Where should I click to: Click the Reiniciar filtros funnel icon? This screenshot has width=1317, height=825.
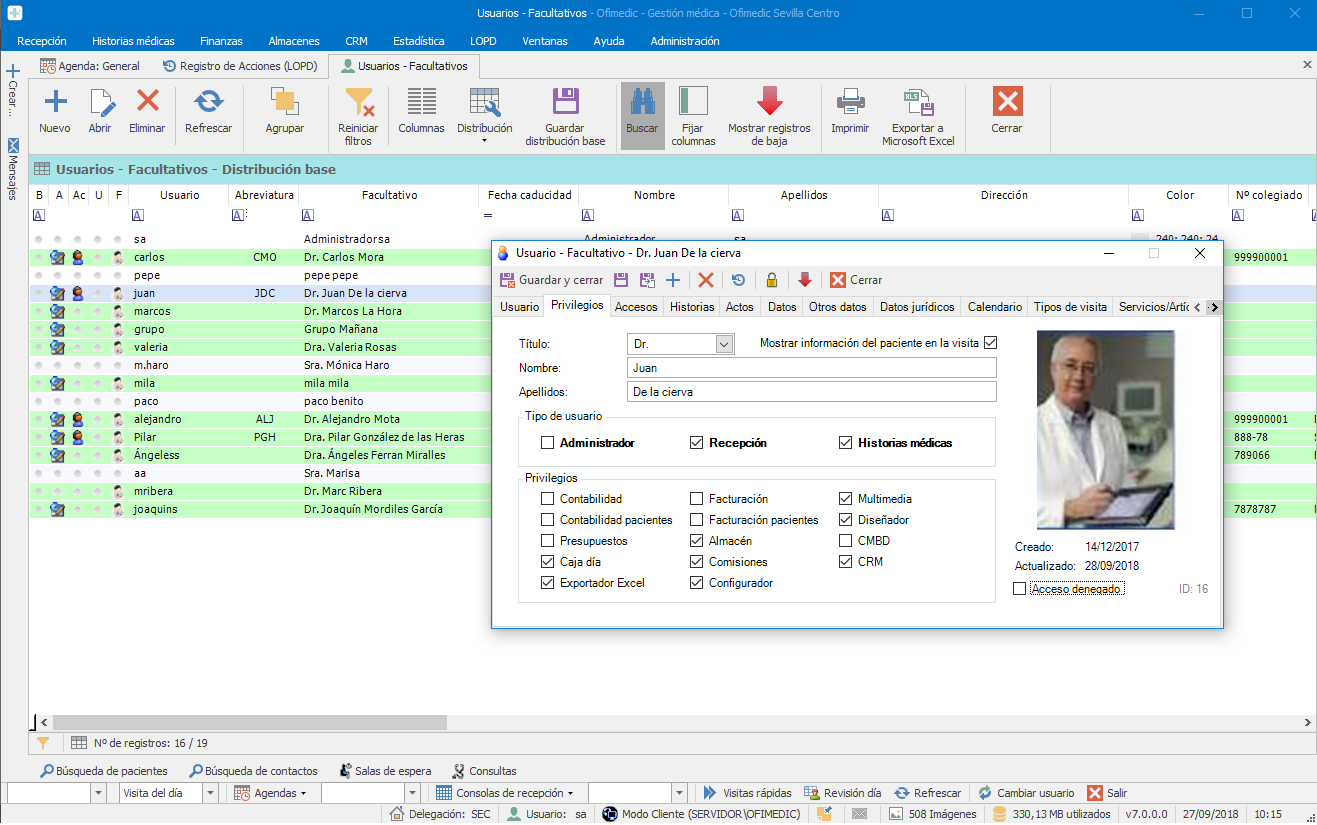(358, 102)
